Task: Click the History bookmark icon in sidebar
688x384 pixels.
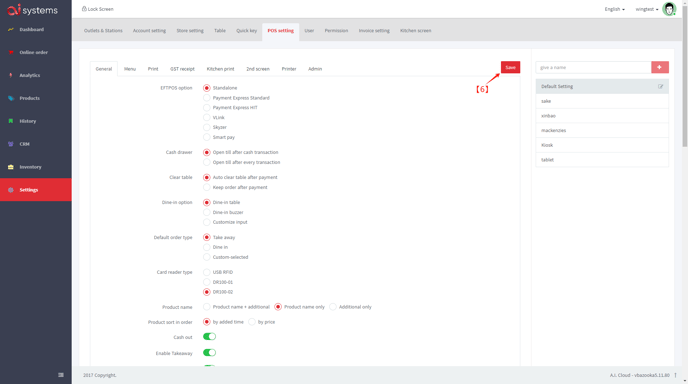Action: 11,121
